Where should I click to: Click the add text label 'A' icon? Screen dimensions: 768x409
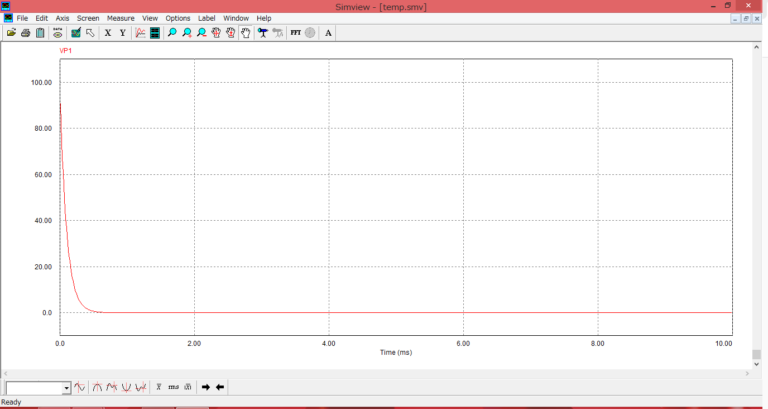point(328,33)
